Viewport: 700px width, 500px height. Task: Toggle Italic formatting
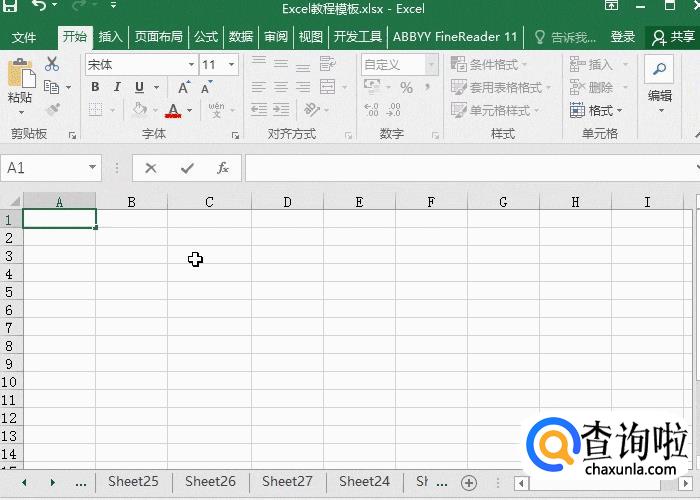coord(117,87)
